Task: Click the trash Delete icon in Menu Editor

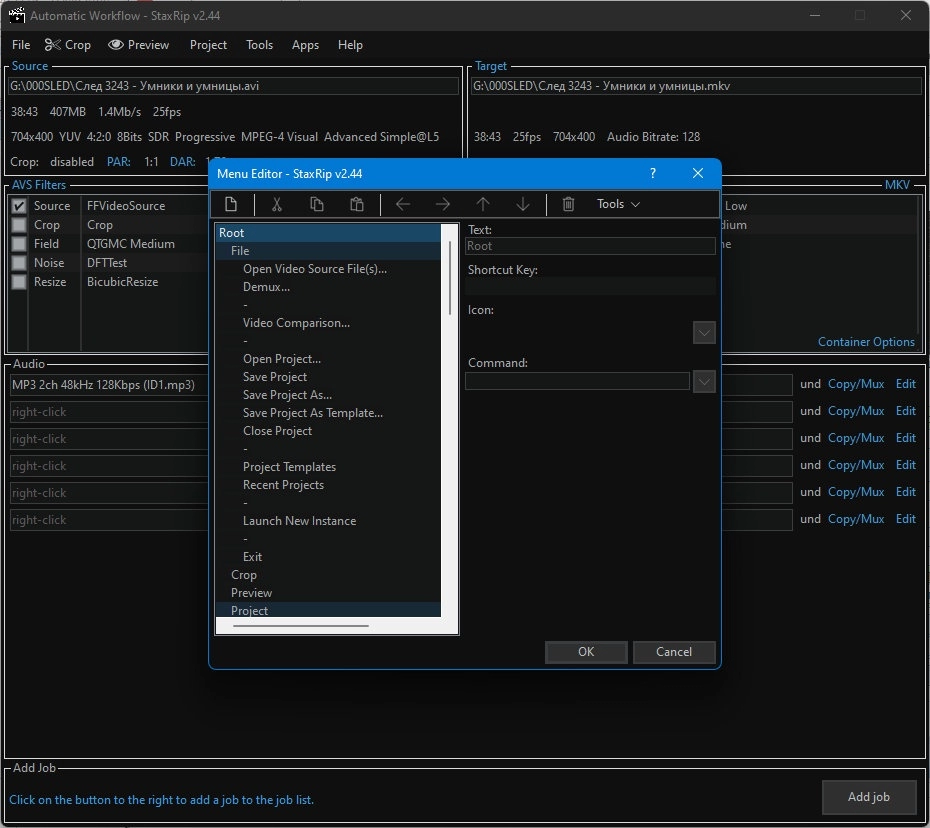Action: coord(568,204)
